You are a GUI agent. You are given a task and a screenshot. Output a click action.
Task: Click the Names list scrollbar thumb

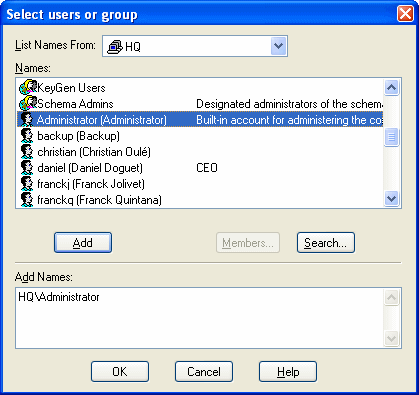pyautogui.click(x=391, y=137)
